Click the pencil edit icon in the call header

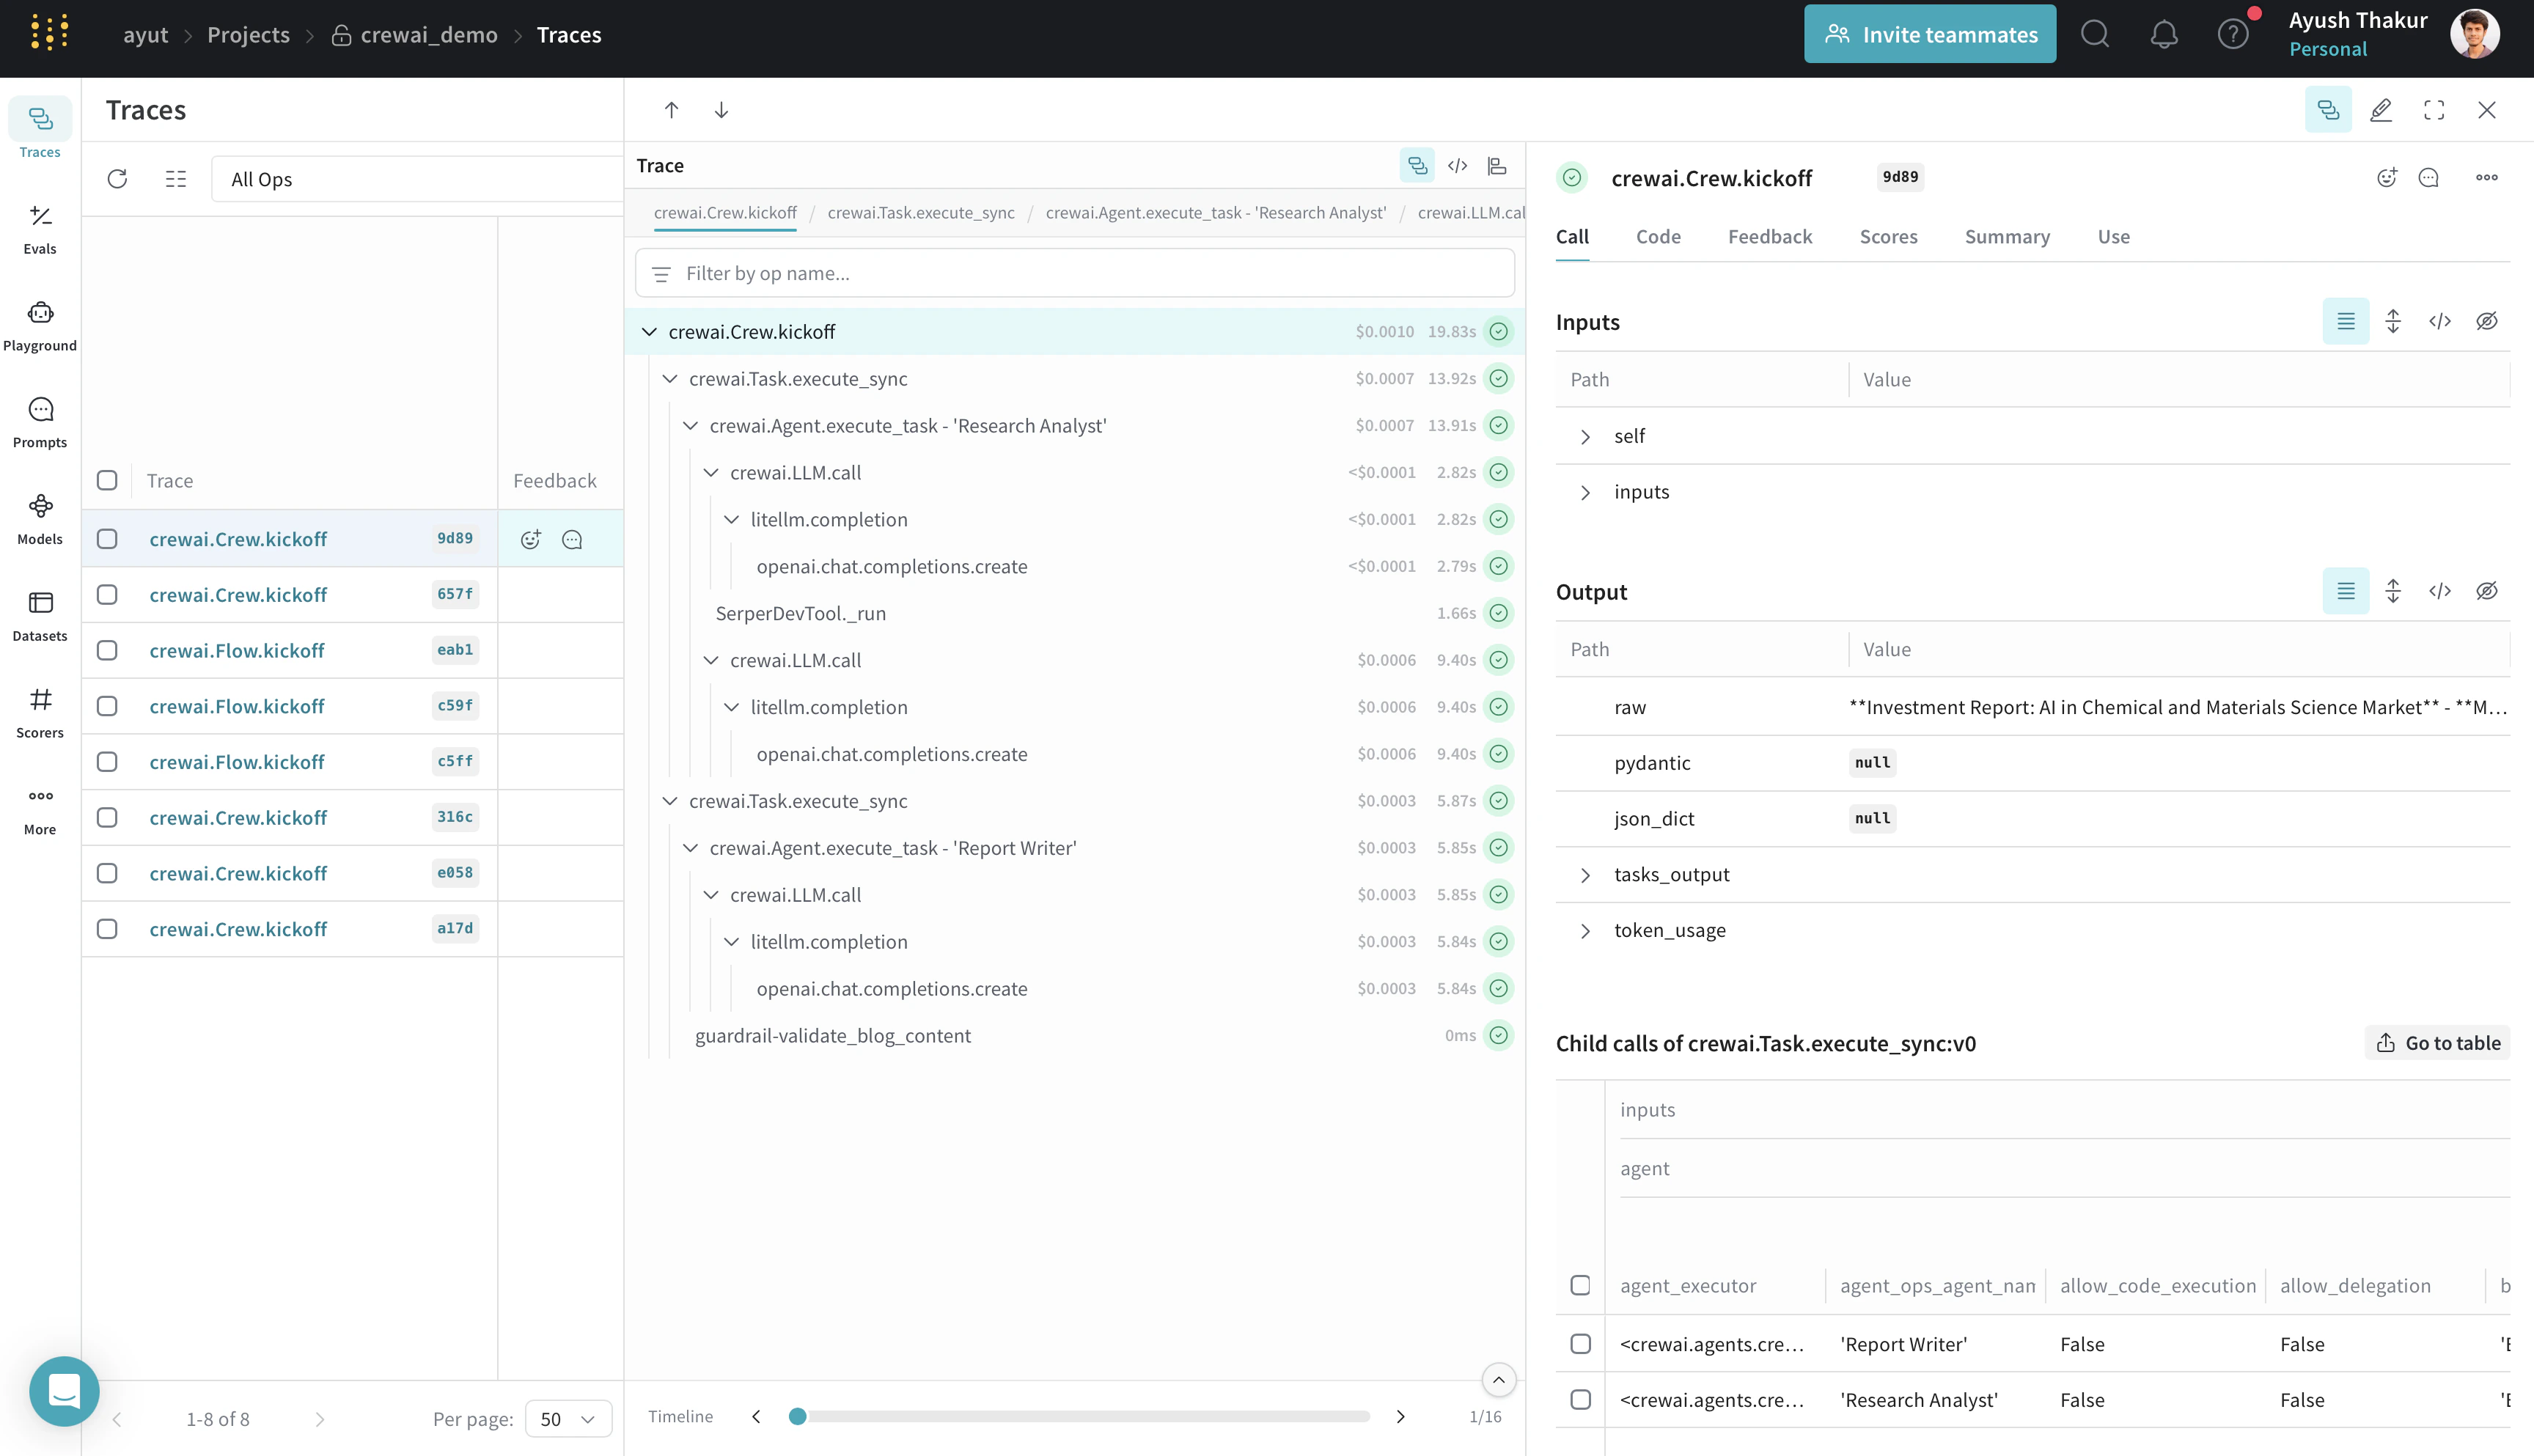2381,110
